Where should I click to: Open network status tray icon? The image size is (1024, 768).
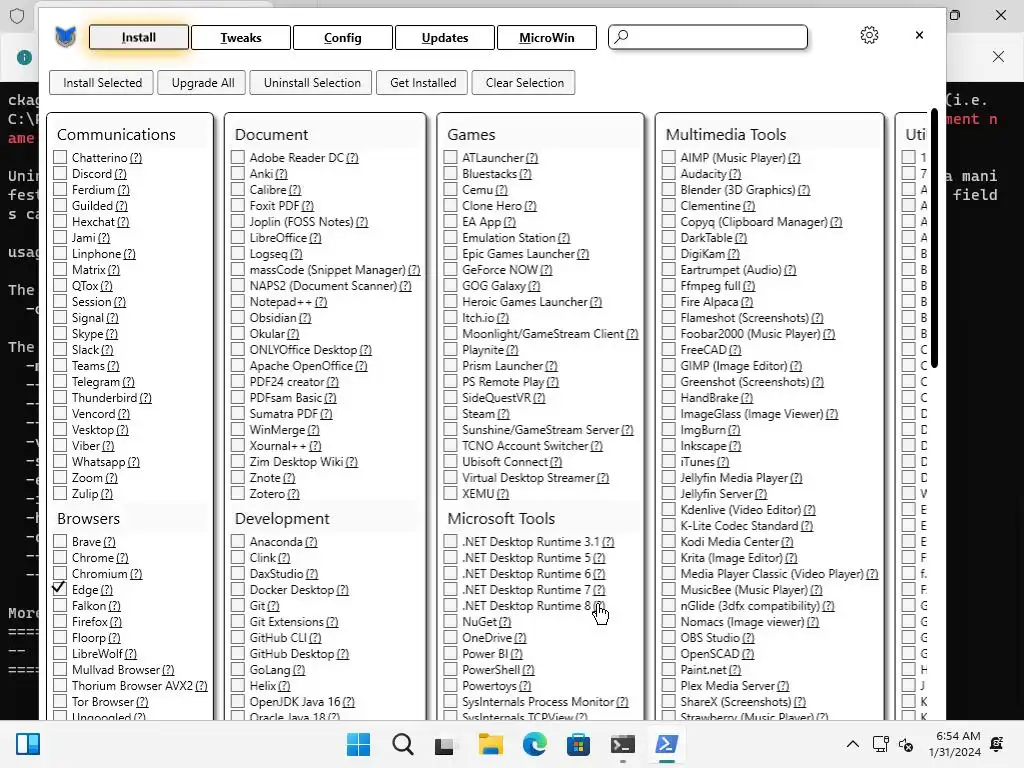tap(880, 744)
